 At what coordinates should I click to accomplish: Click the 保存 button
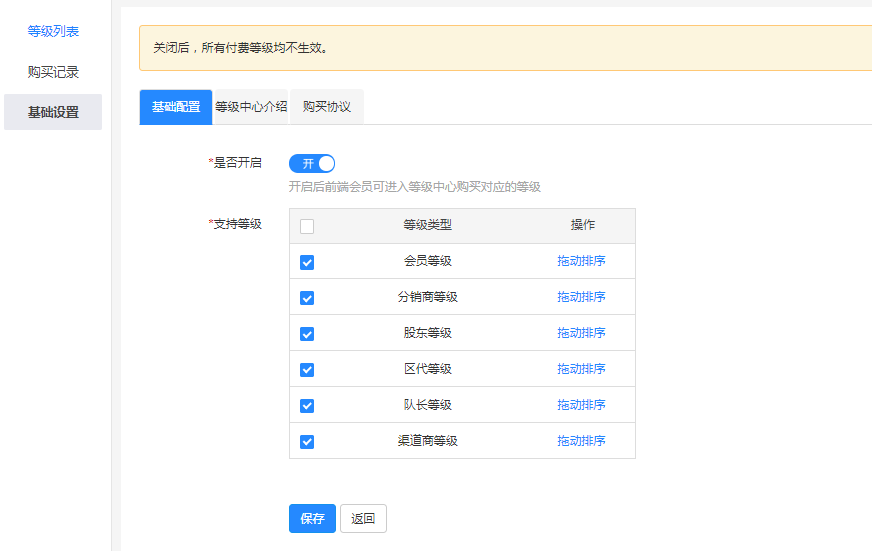312,518
